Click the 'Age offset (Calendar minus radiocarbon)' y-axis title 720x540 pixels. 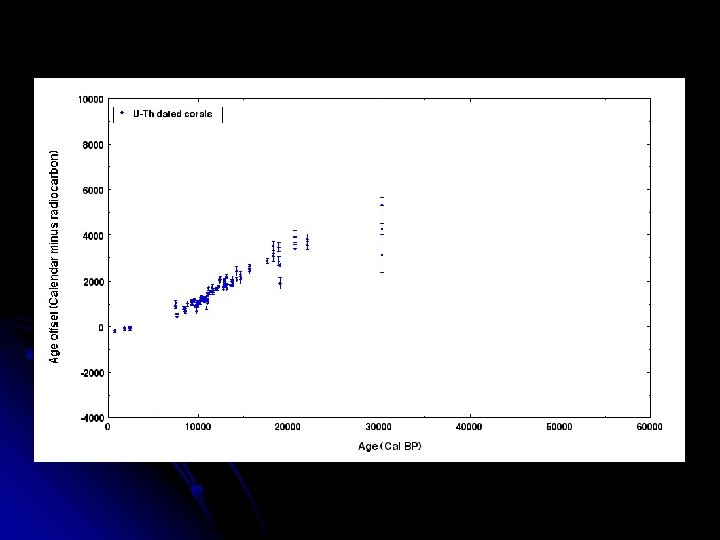tap(54, 257)
